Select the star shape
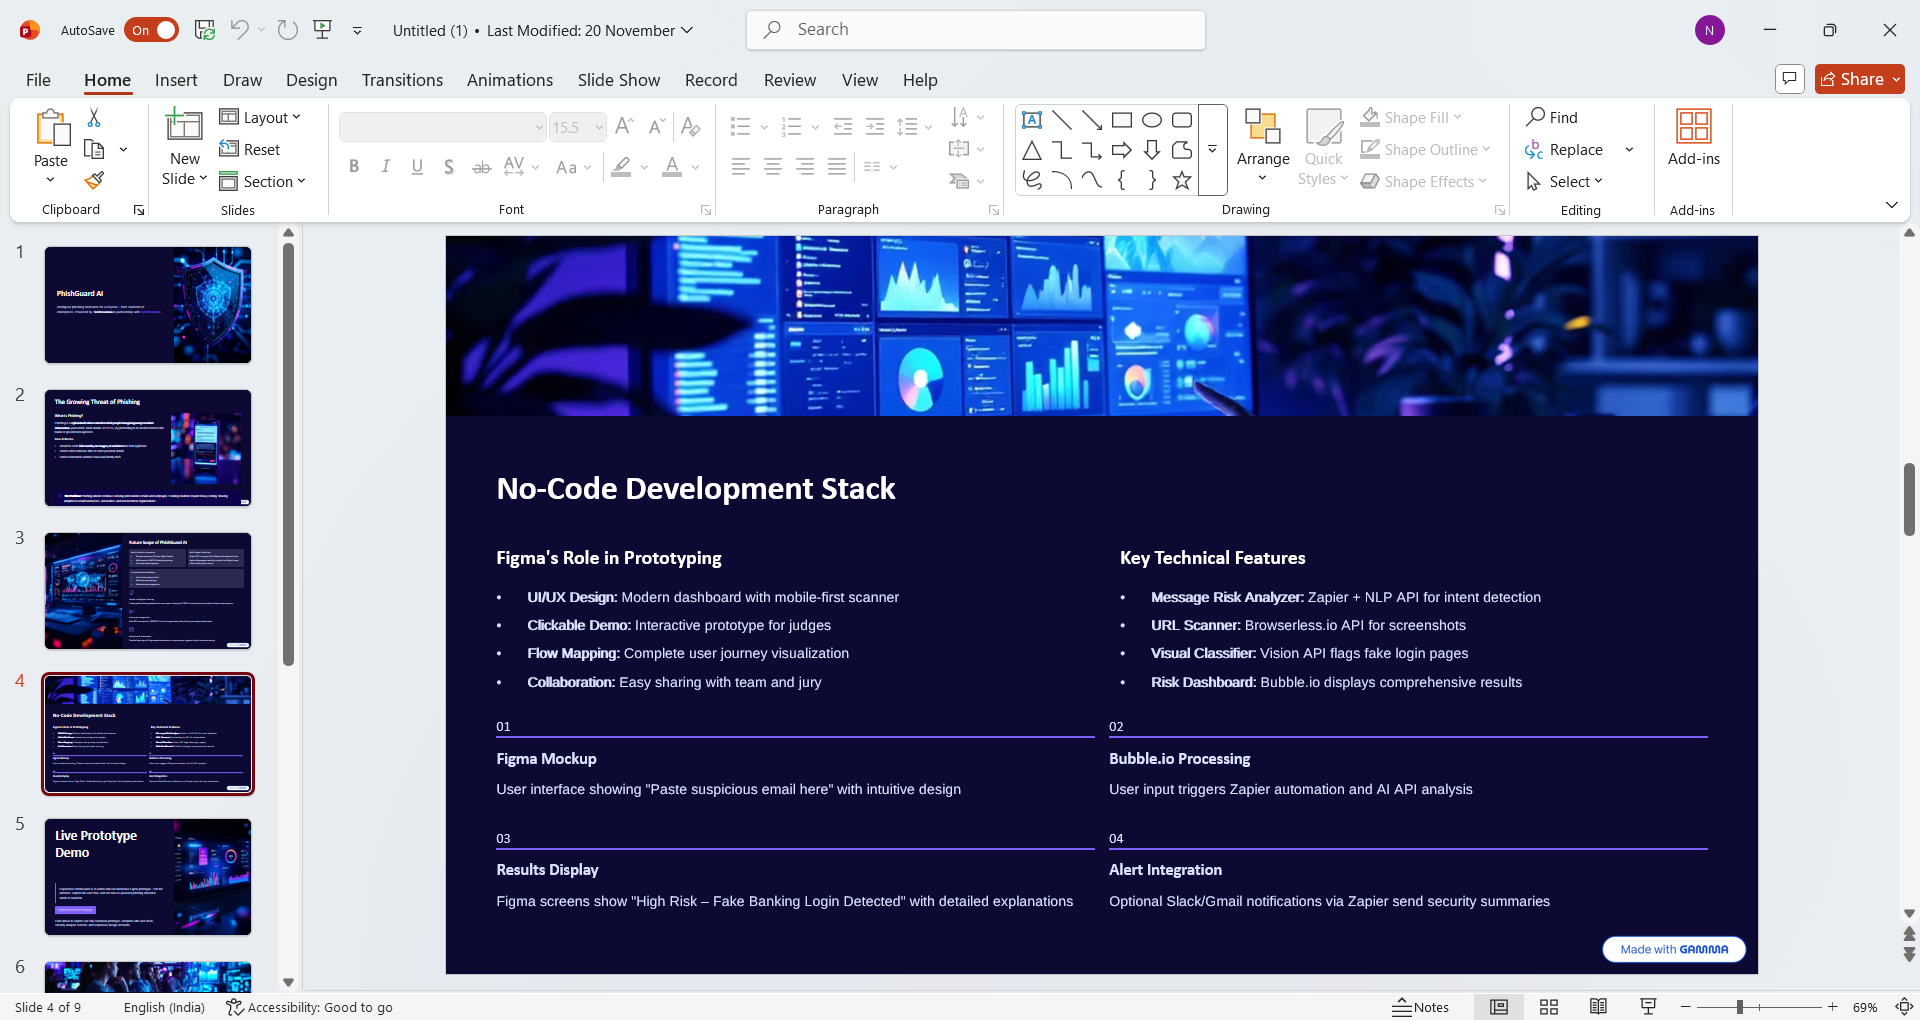The image size is (1920, 1020). pyautogui.click(x=1182, y=180)
